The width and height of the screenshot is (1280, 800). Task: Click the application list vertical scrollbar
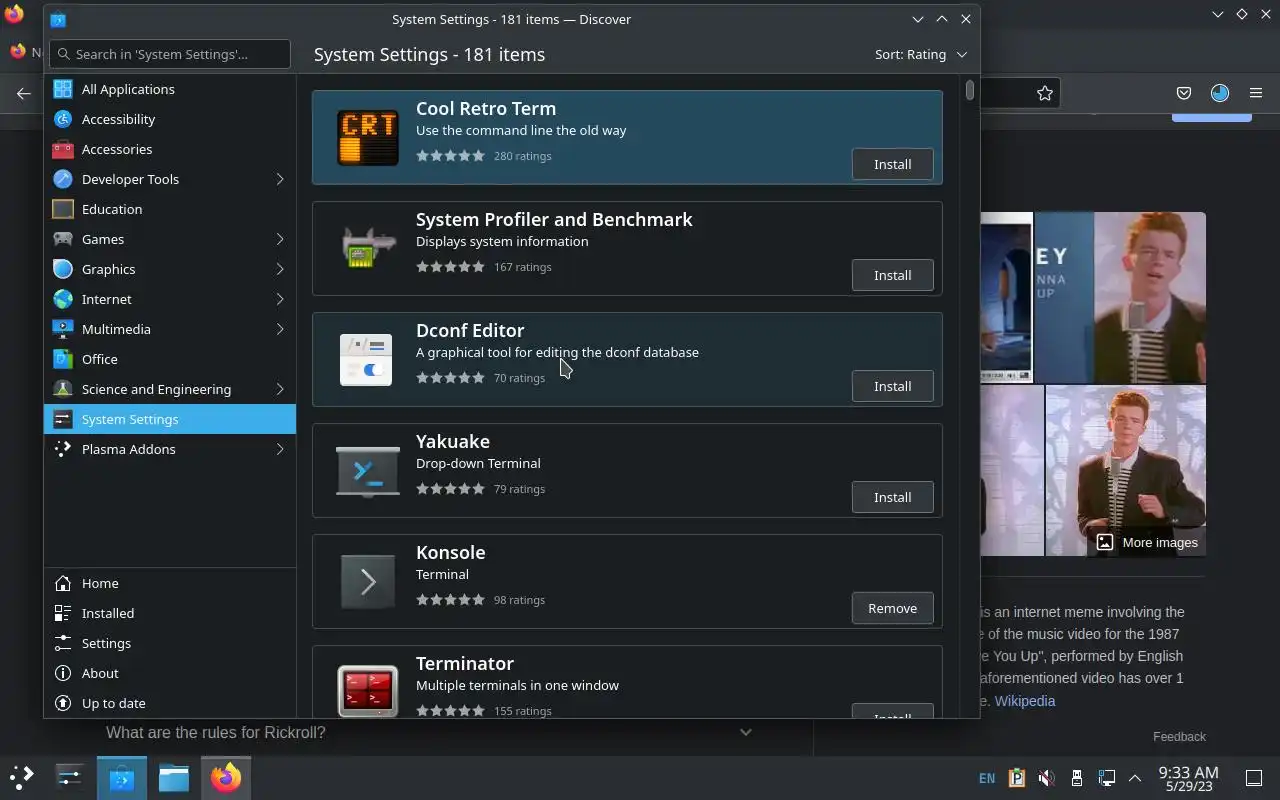point(970,90)
